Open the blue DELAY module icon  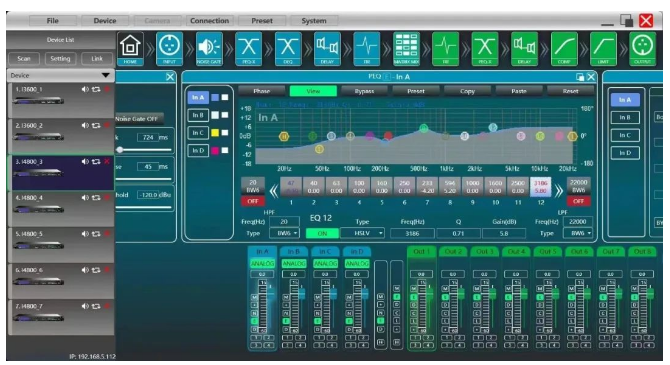[327, 48]
